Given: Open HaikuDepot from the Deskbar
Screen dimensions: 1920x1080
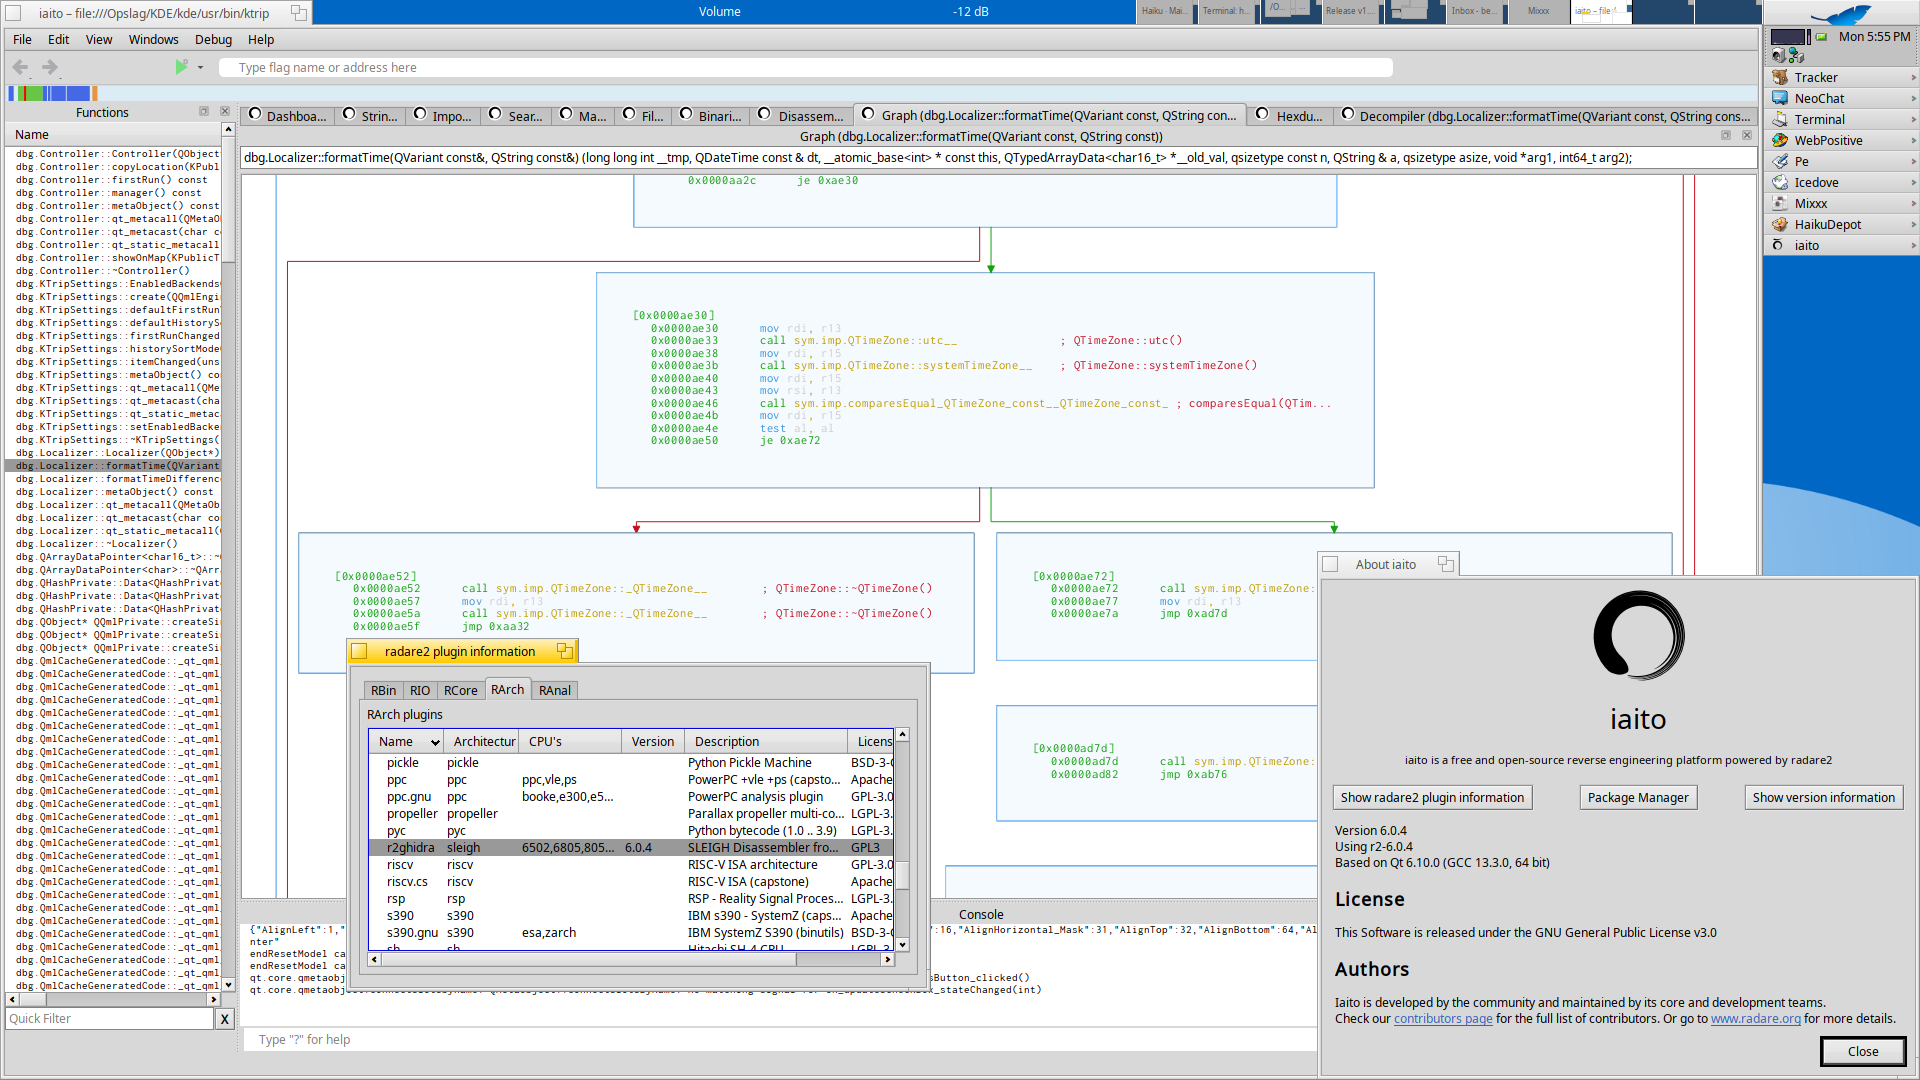Looking at the screenshot, I should [x=1827, y=224].
